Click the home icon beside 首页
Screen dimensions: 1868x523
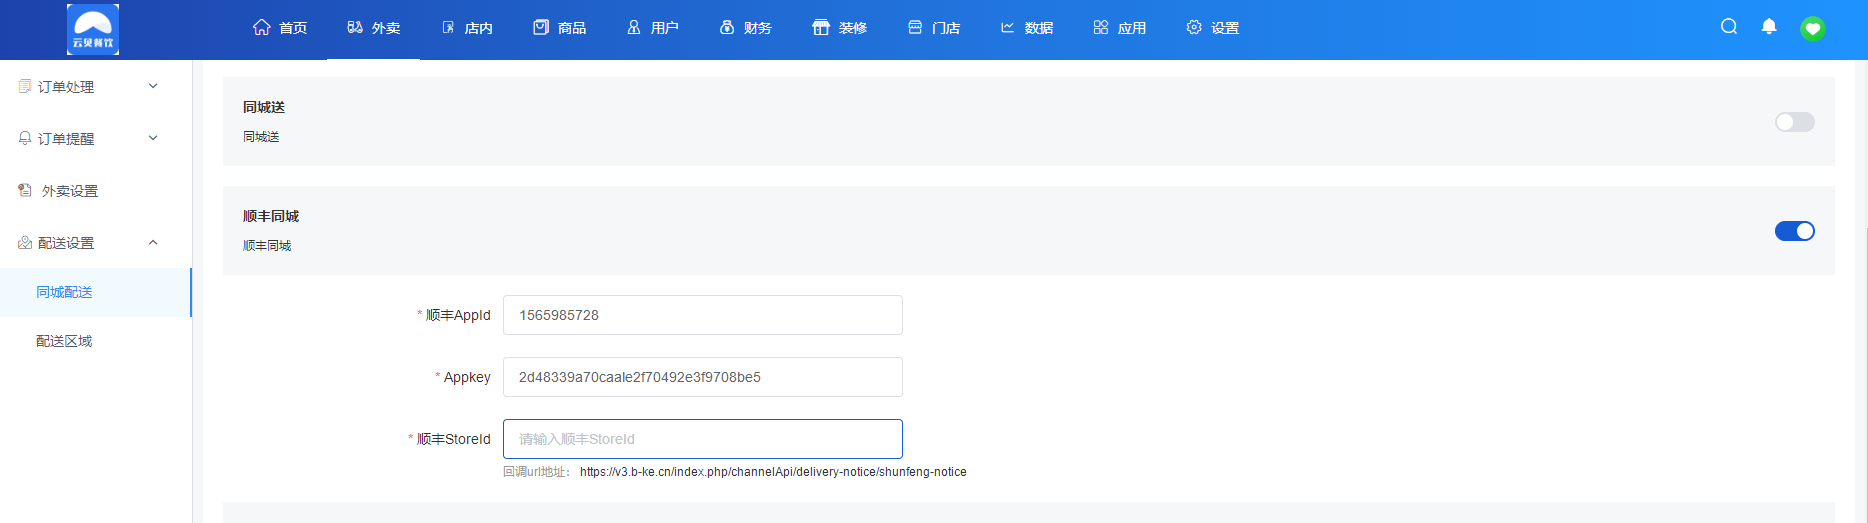(262, 27)
